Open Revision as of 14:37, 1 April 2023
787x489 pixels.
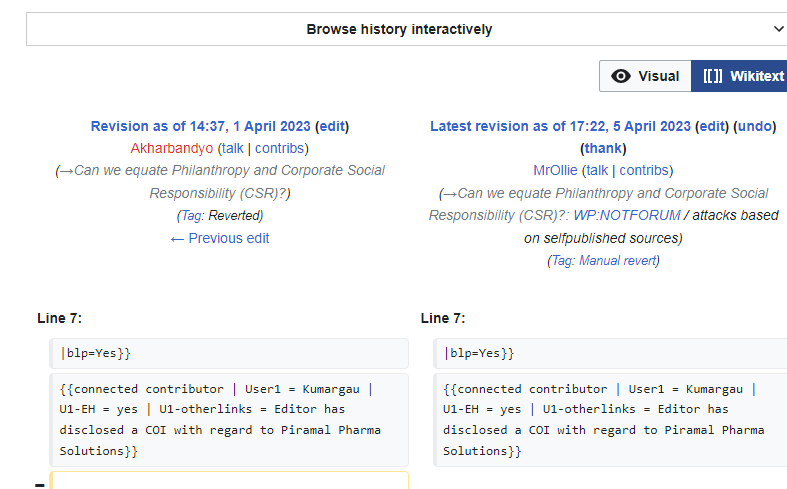tap(201, 126)
